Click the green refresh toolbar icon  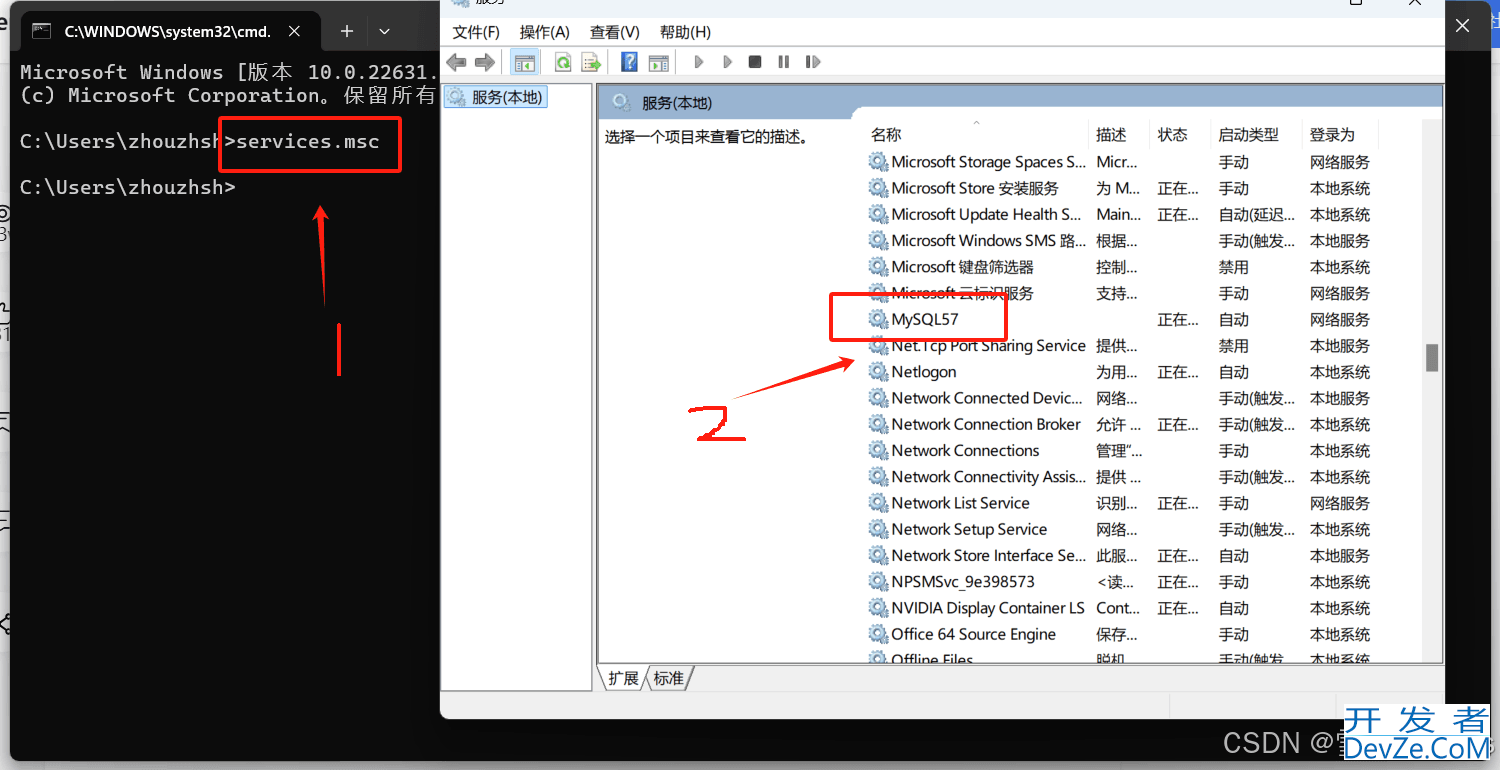pos(563,62)
